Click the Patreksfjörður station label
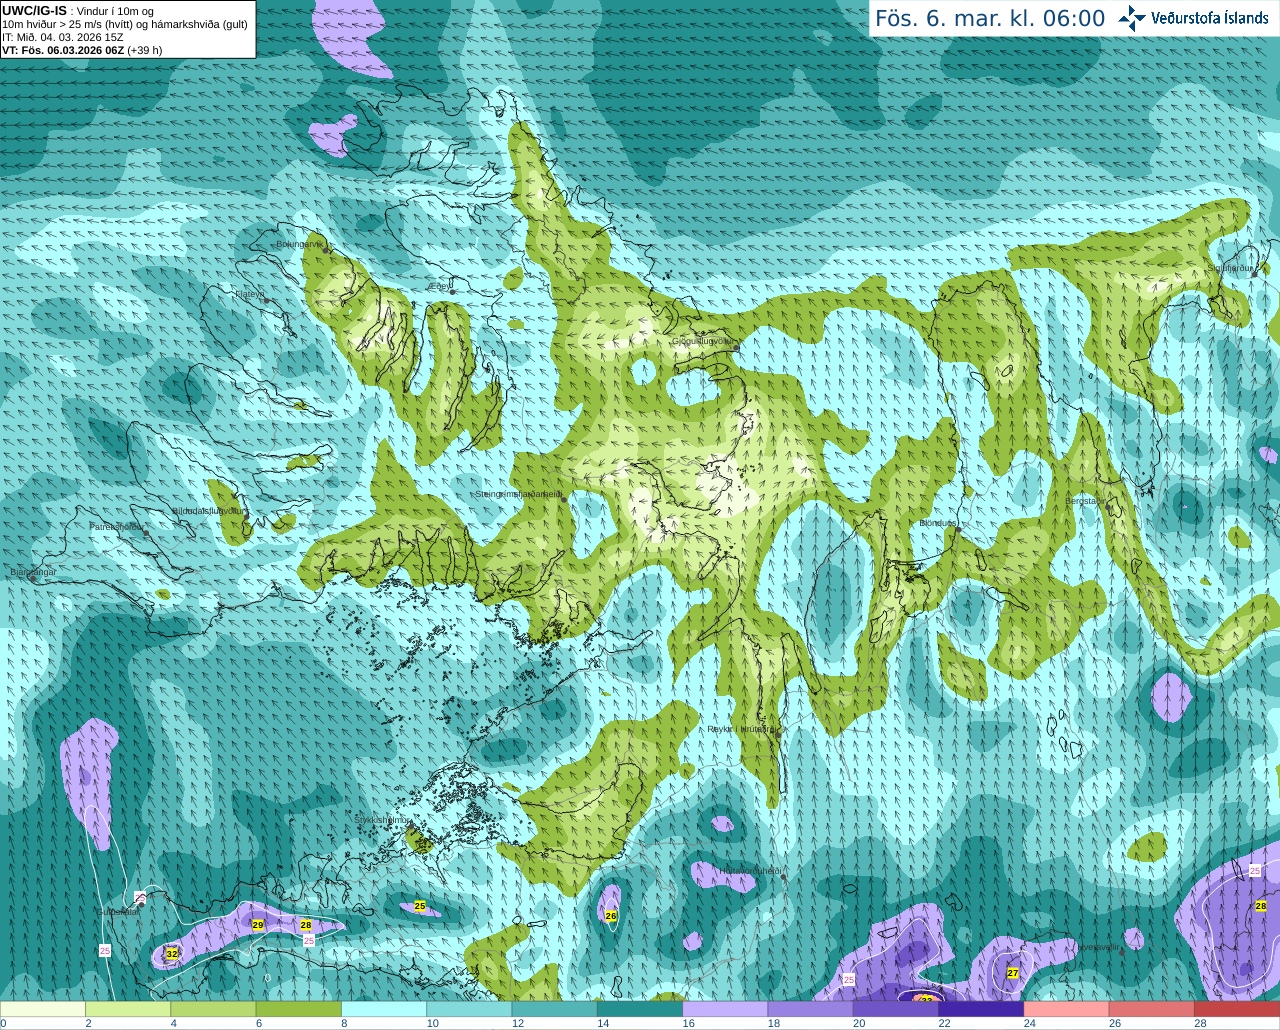Image resolution: width=1280 pixels, height=1030 pixels. point(117,526)
